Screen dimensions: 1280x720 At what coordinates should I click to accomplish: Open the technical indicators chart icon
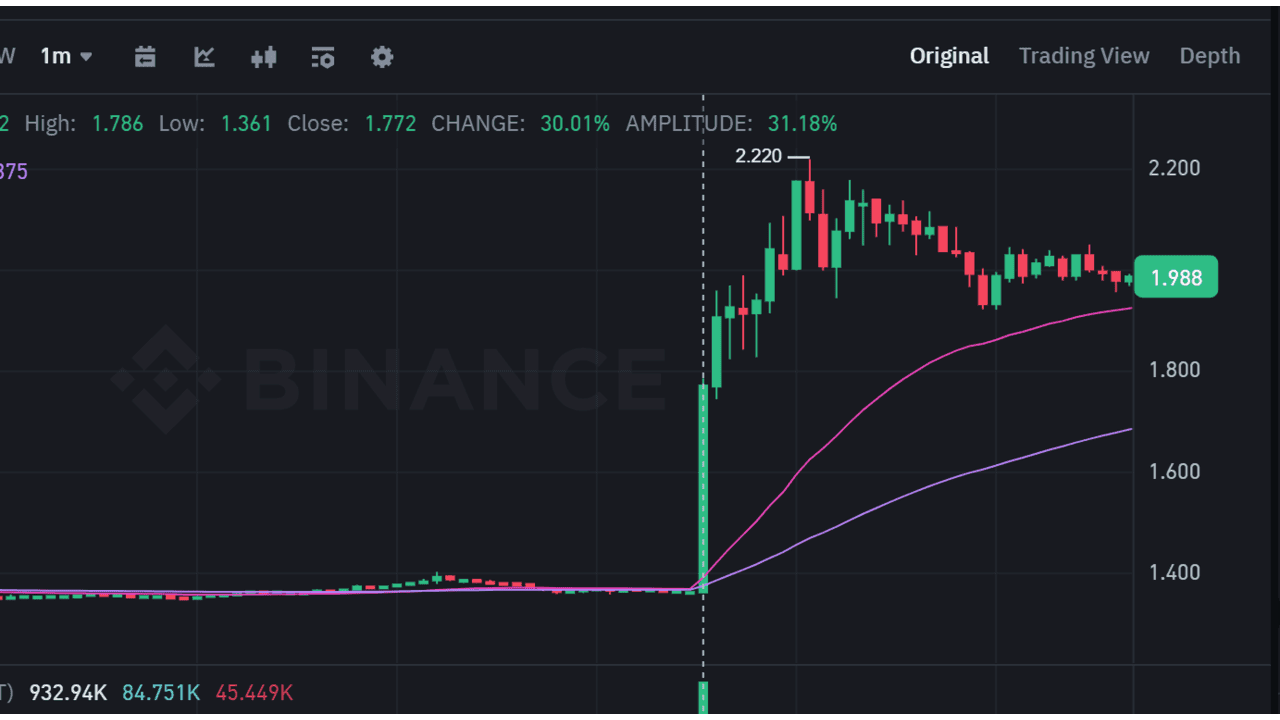(x=204, y=57)
